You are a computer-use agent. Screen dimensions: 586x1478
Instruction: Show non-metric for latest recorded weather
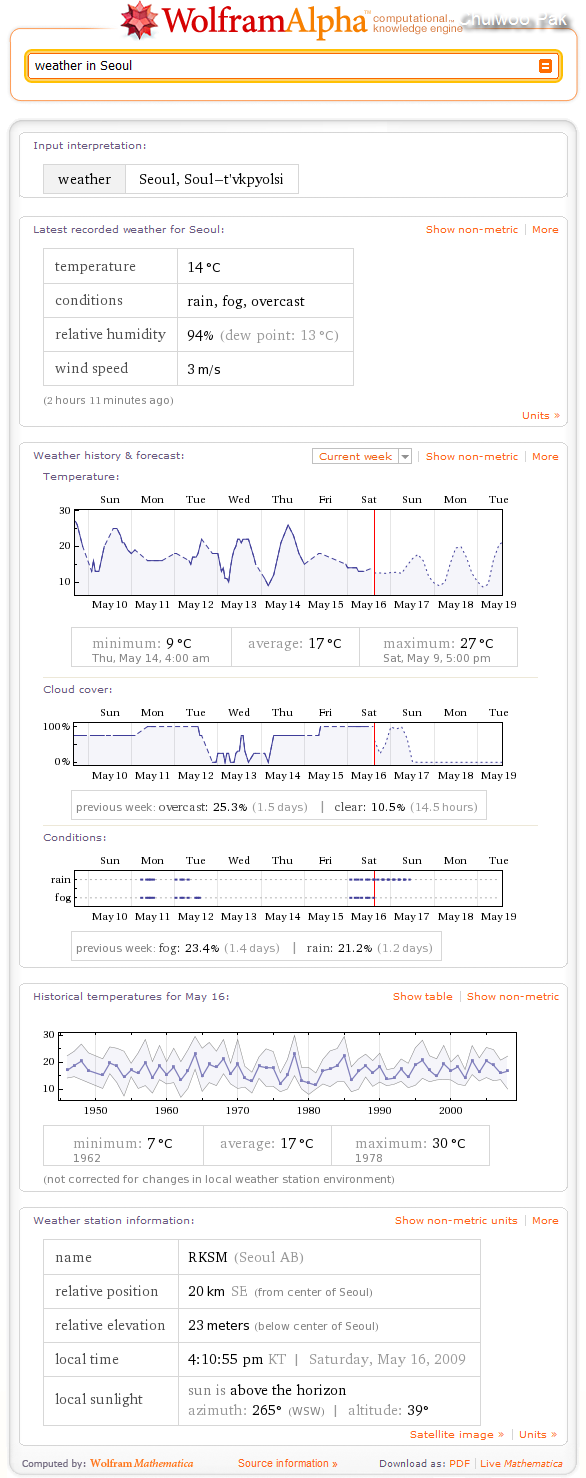472,230
